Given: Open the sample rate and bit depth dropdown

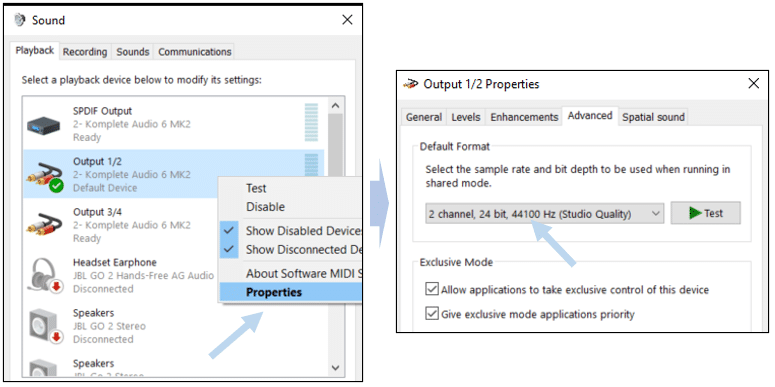Looking at the screenshot, I should [x=545, y=214].
